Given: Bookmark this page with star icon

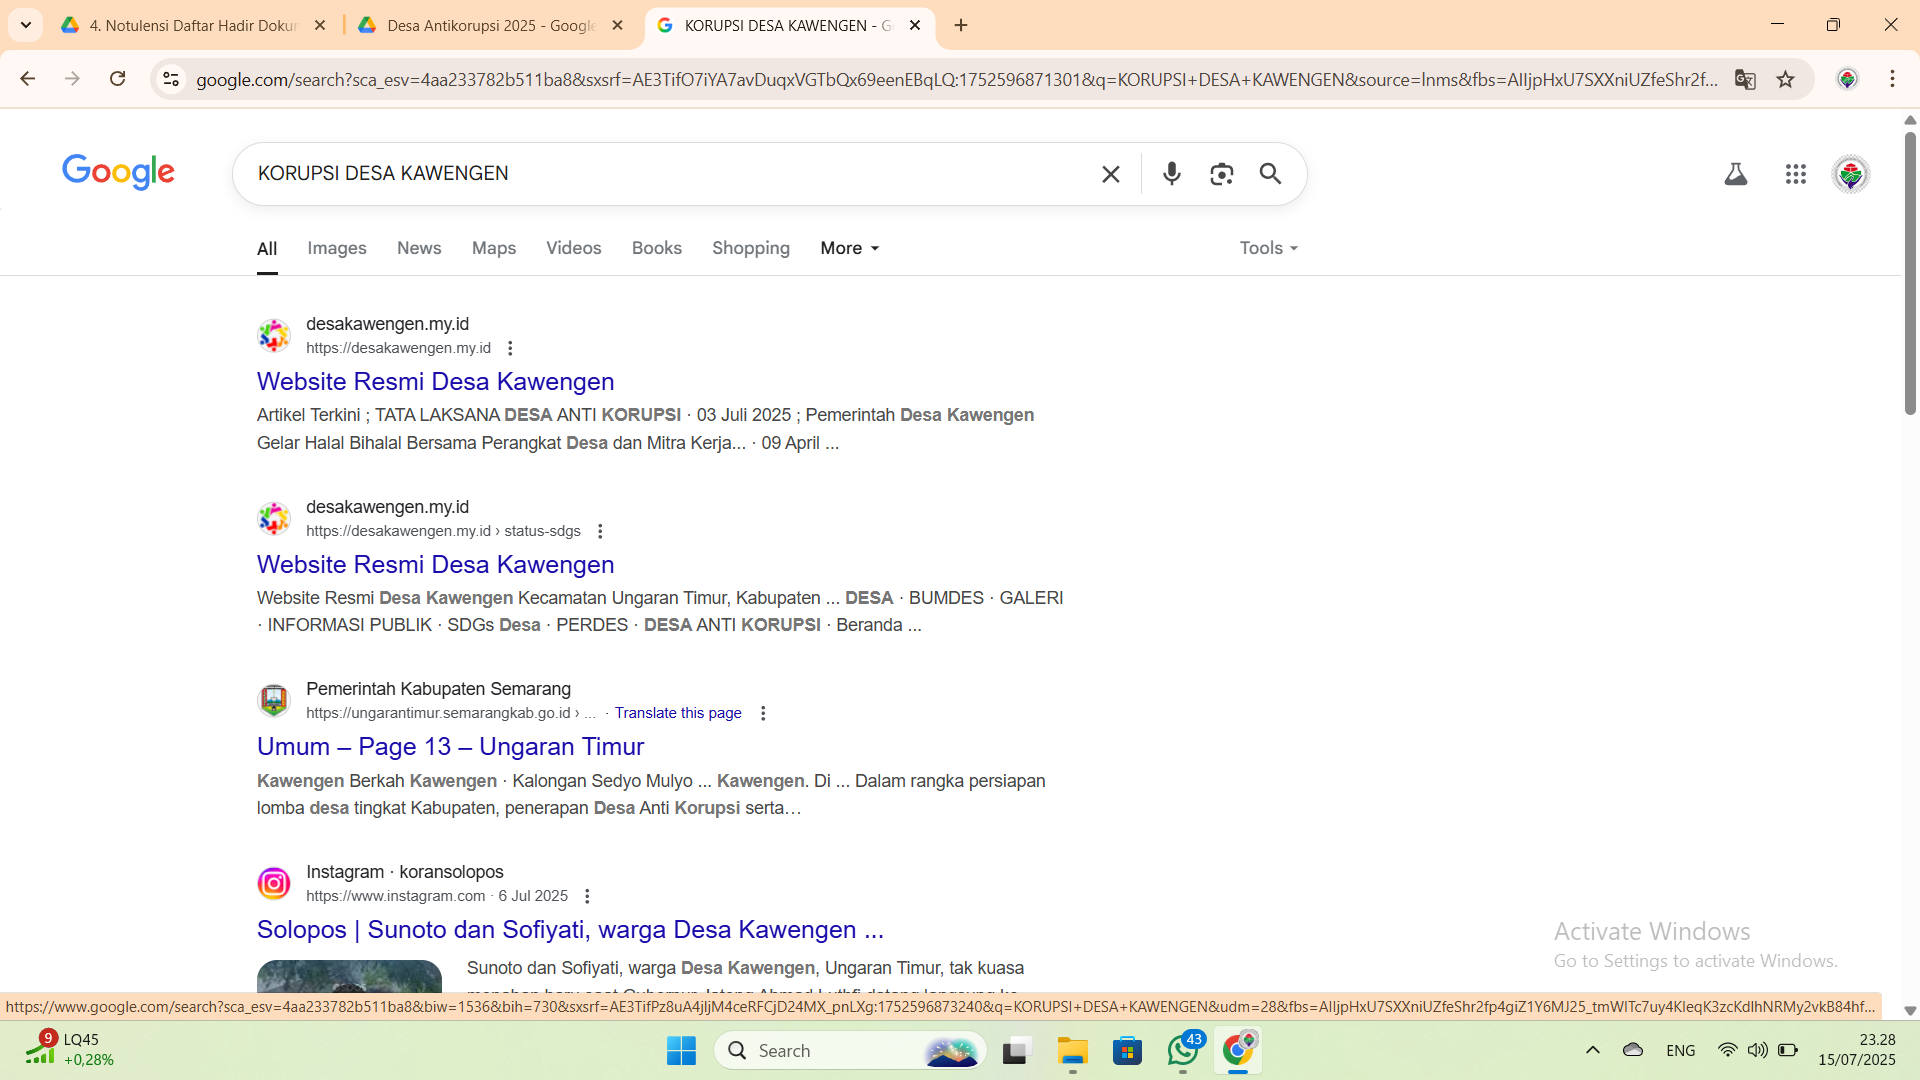Looking at the screenshot, I should point(1786,79).
